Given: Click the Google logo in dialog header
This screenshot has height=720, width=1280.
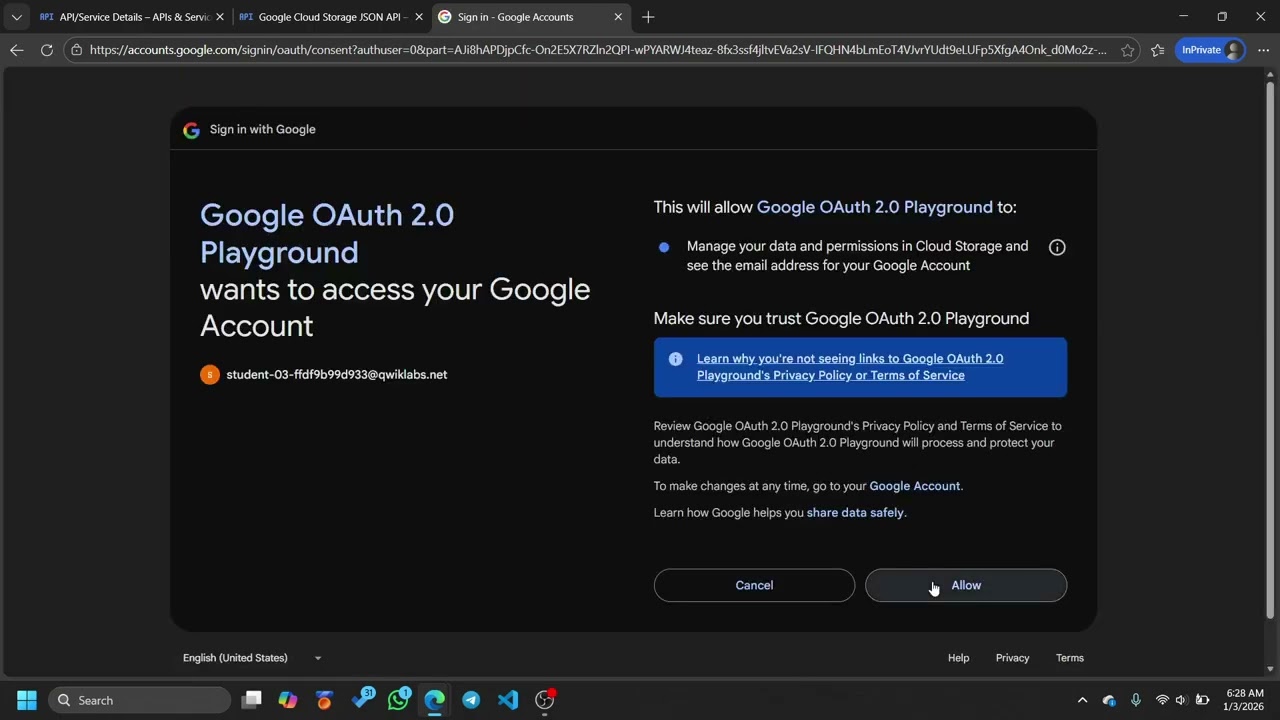Looking at the screenshot, I should pyautogui.click(x=191, y=130).
